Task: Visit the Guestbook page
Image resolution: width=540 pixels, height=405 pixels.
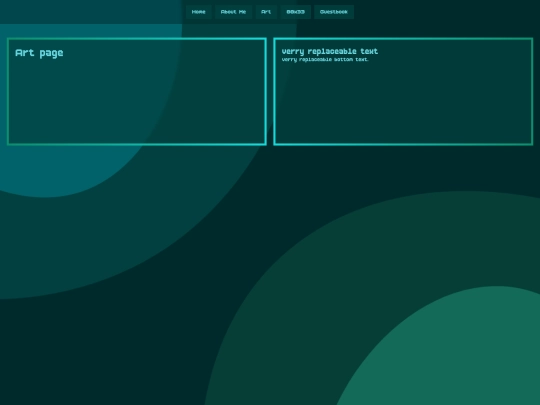Action: (x=334, y=12)
